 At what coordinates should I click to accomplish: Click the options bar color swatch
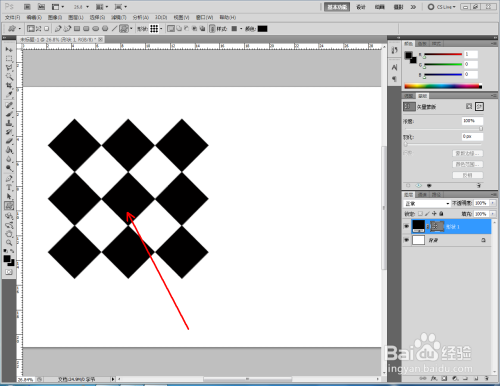(x=262, y=29)
